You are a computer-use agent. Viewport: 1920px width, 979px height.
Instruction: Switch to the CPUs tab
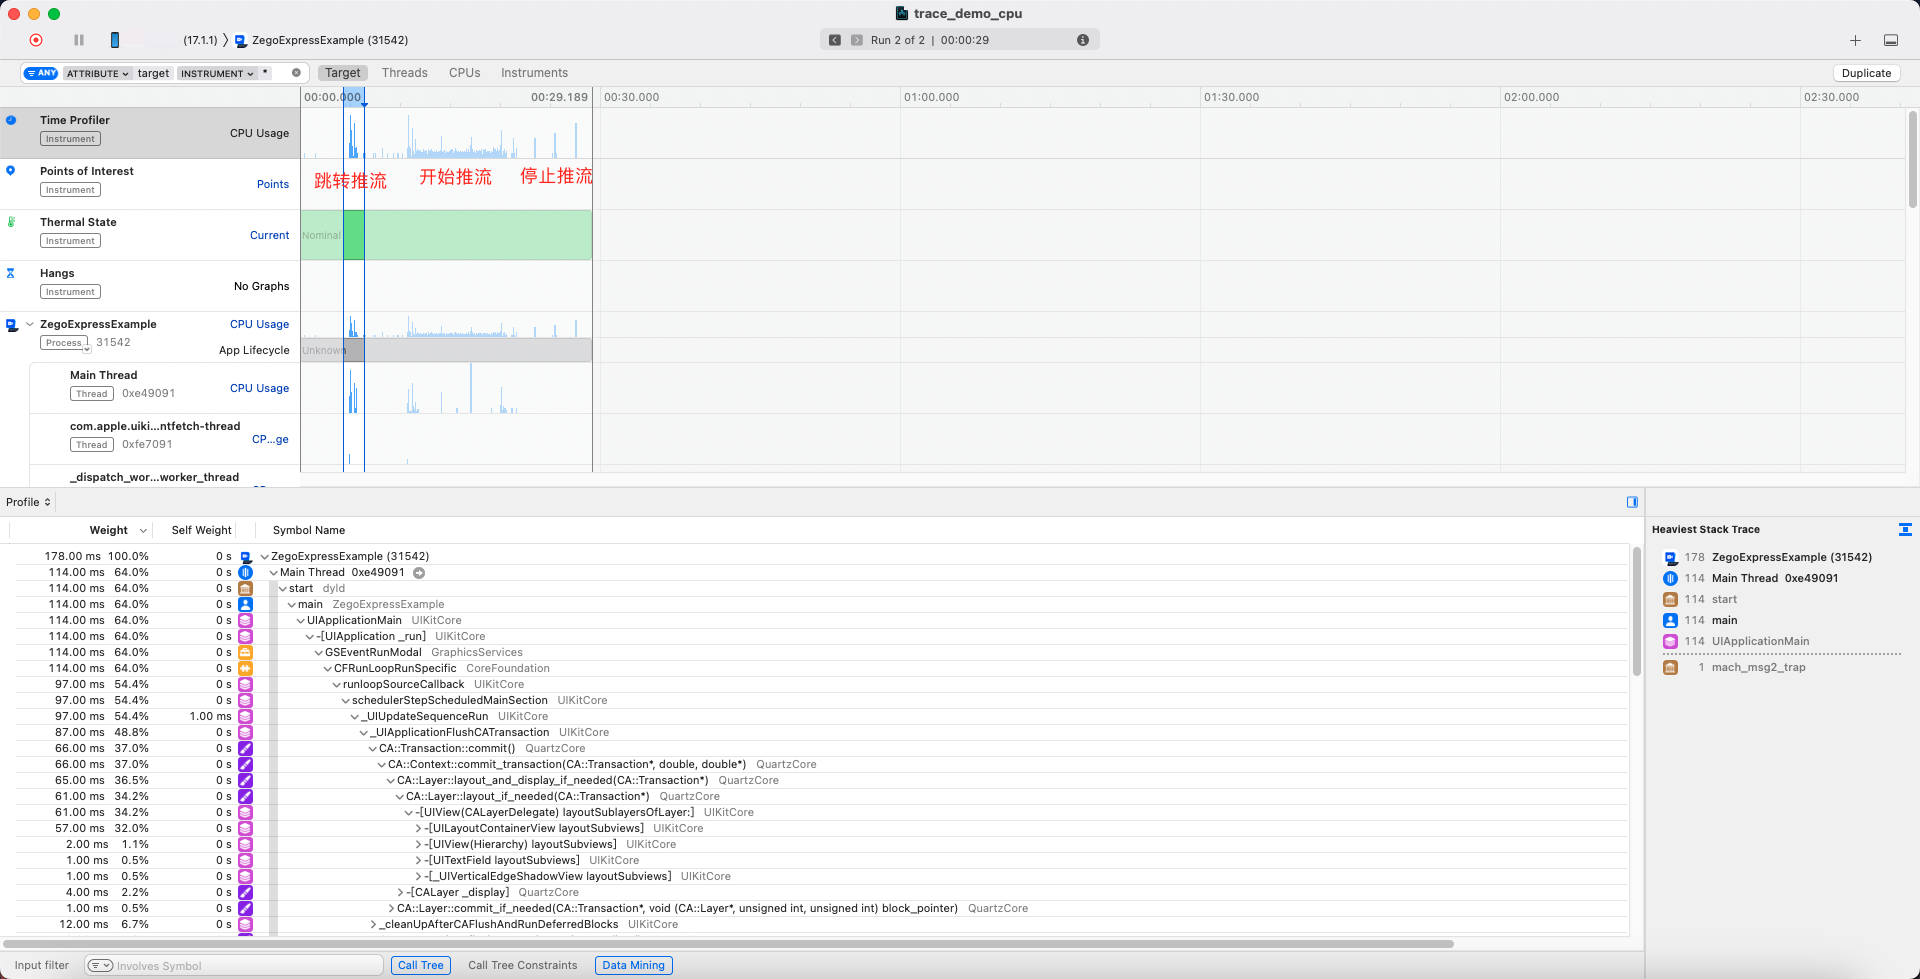coord(464,72)
